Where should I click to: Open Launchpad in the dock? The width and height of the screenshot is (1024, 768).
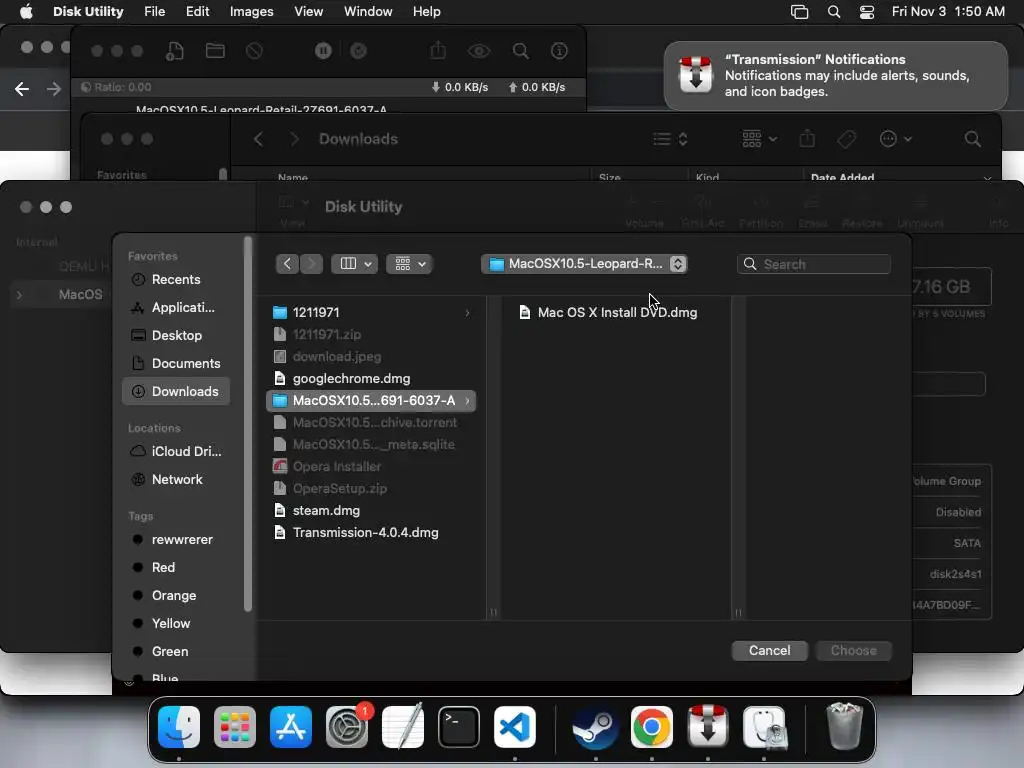pyautogui.click(x=234, y=726)
